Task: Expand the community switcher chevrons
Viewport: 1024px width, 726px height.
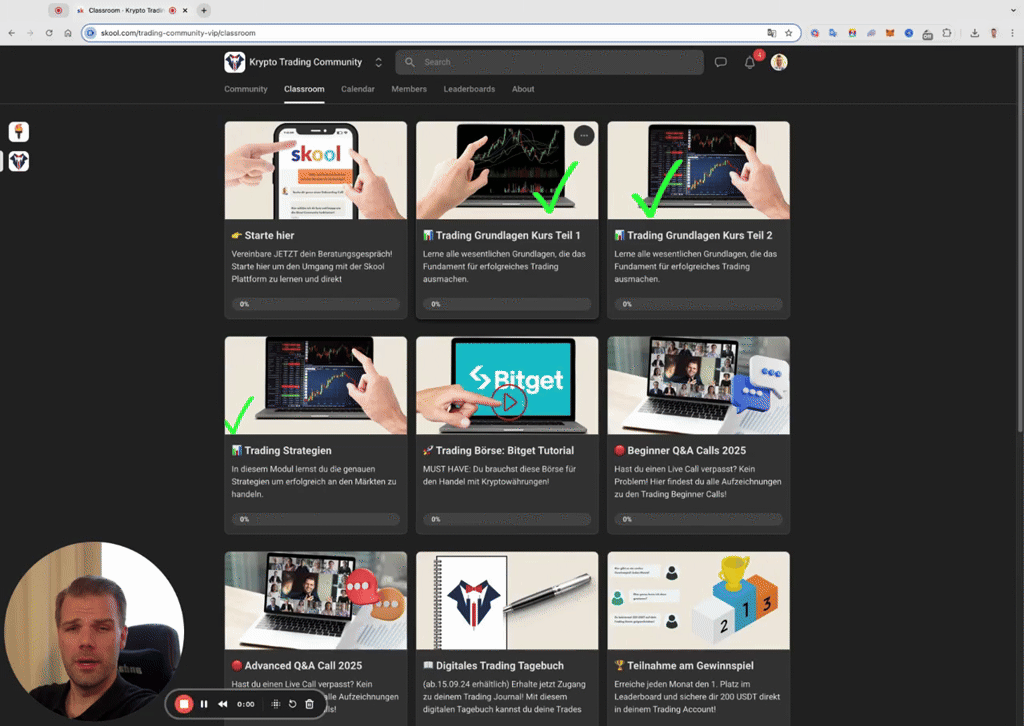Action: point(378,62)
